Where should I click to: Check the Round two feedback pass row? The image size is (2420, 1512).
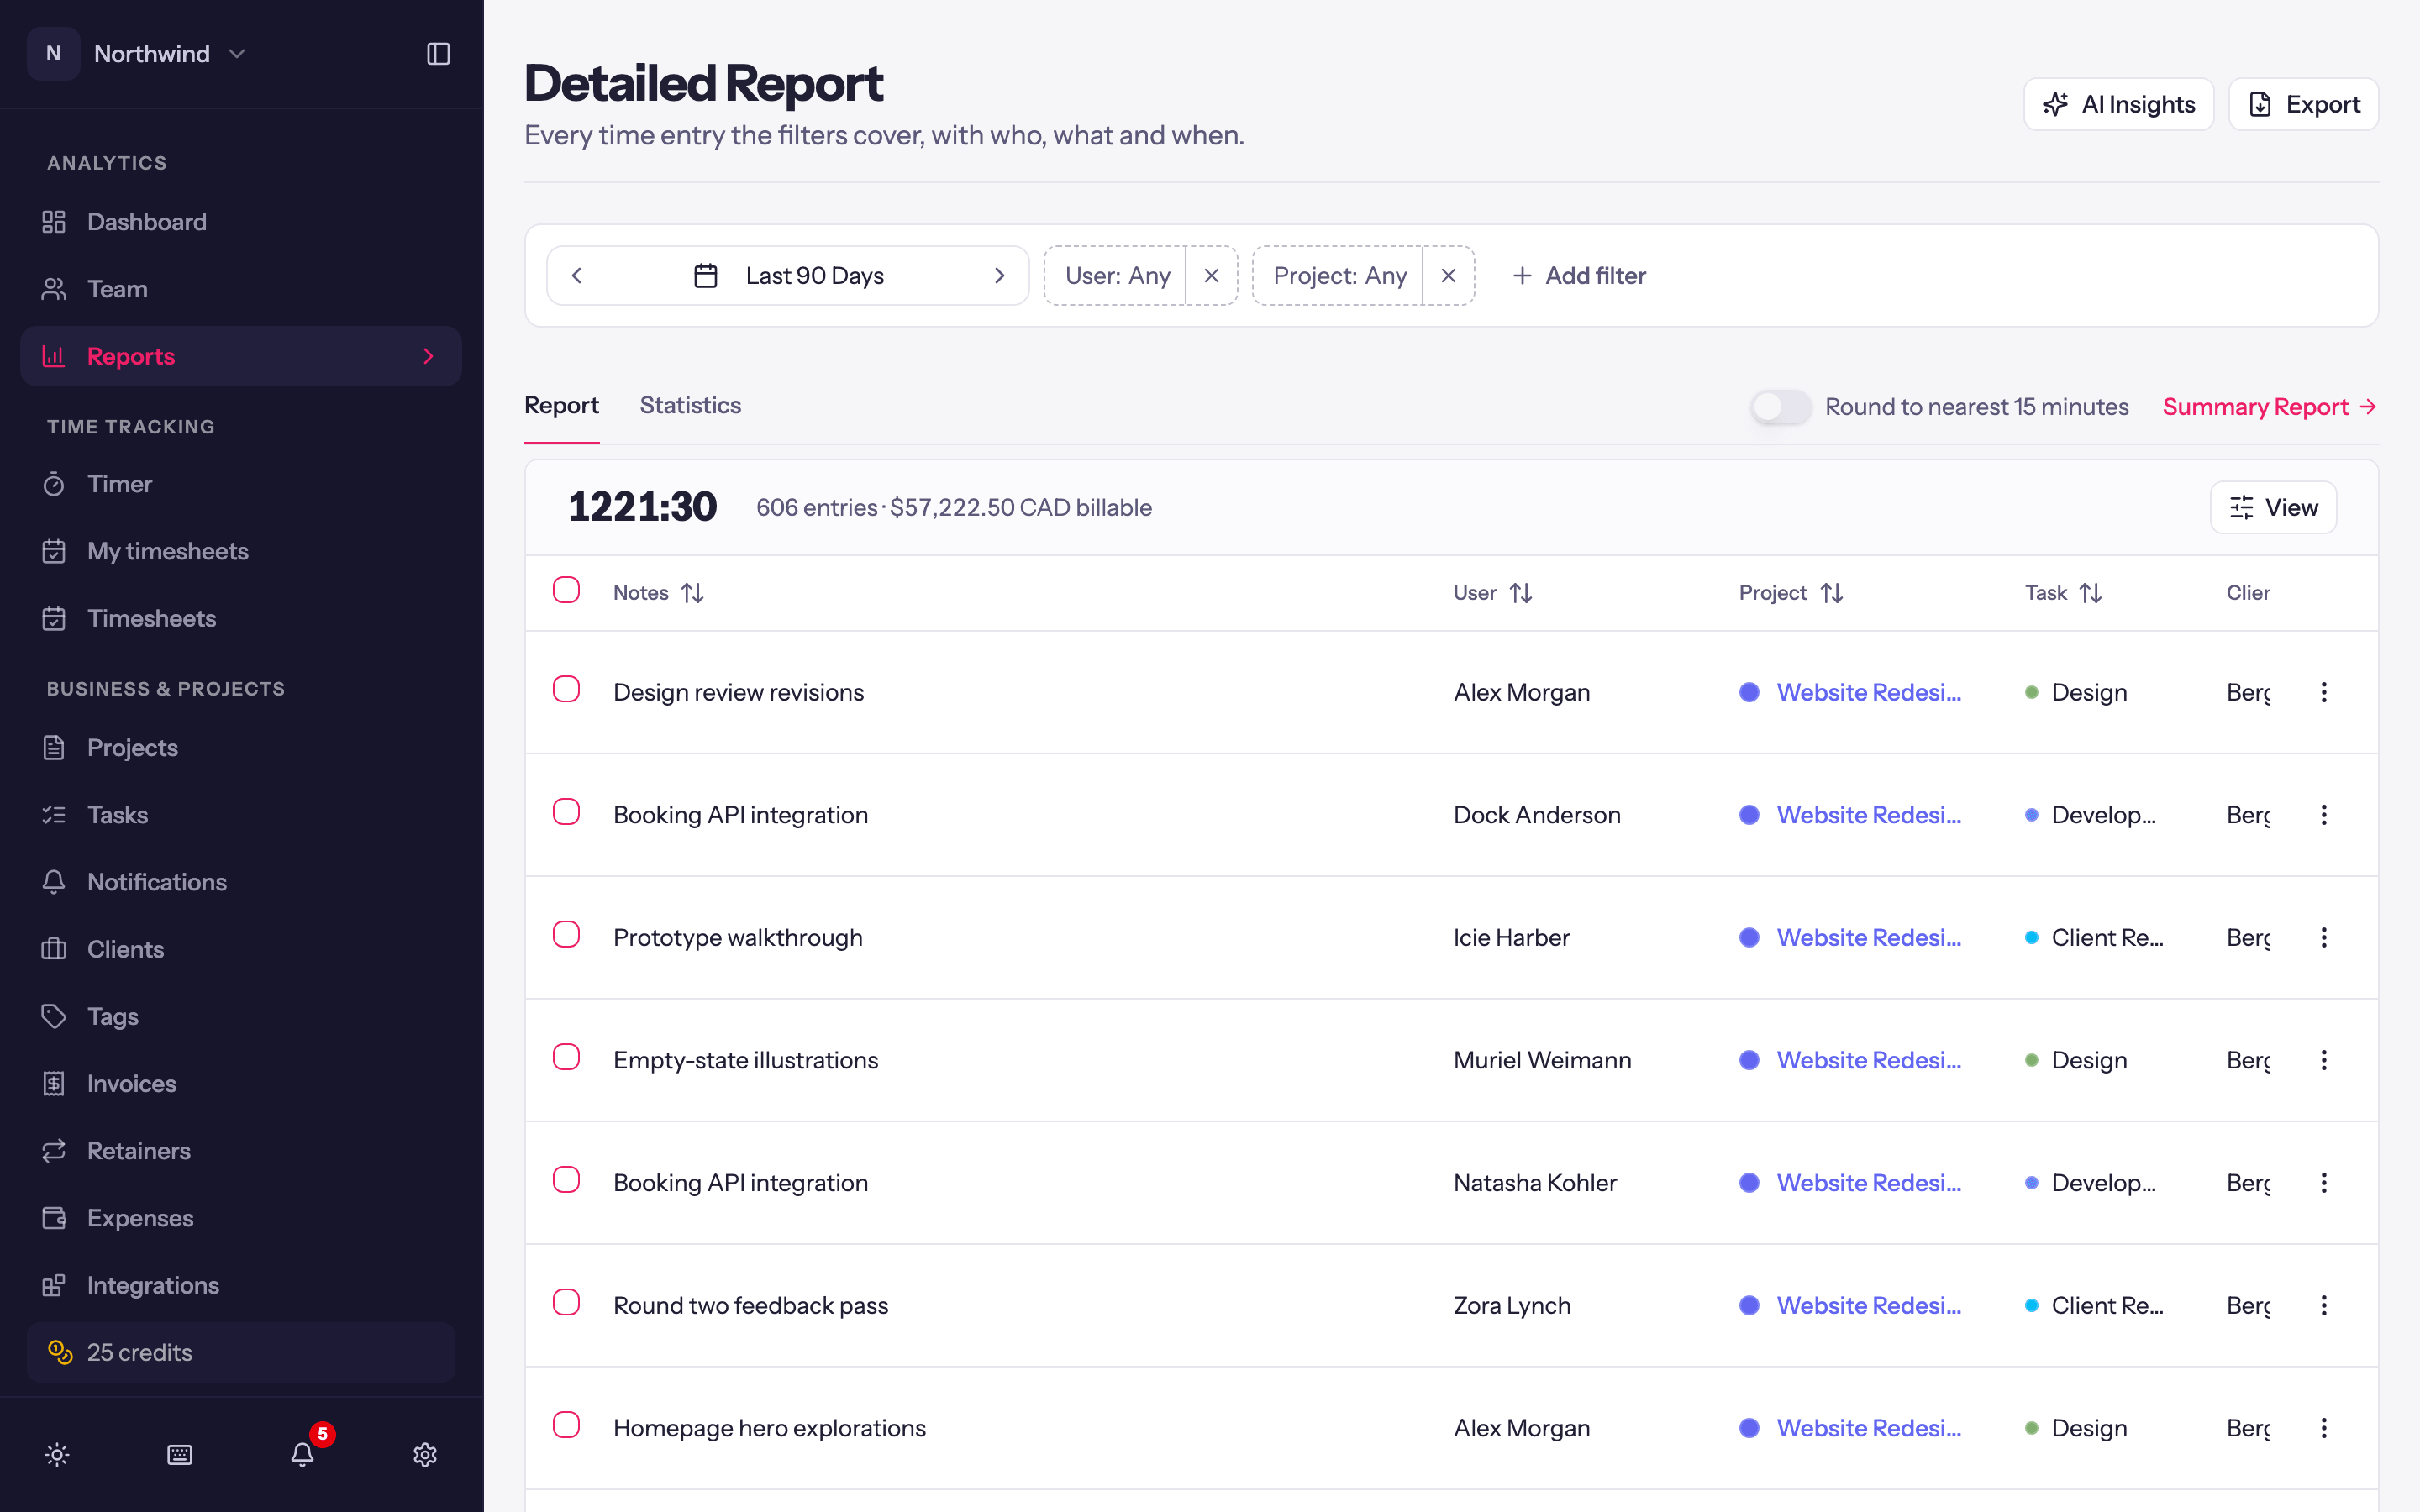566,1302
